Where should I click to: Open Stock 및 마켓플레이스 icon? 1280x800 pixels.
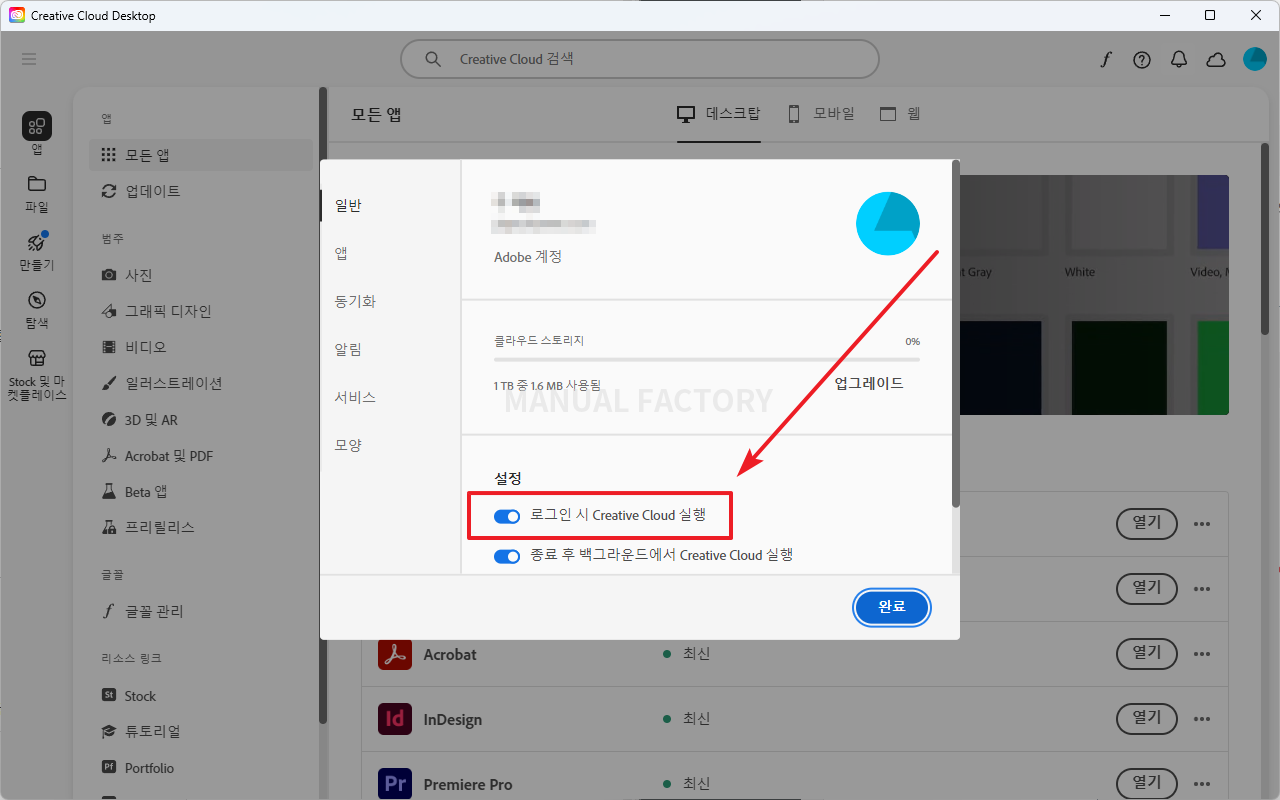tap(37, 358)
